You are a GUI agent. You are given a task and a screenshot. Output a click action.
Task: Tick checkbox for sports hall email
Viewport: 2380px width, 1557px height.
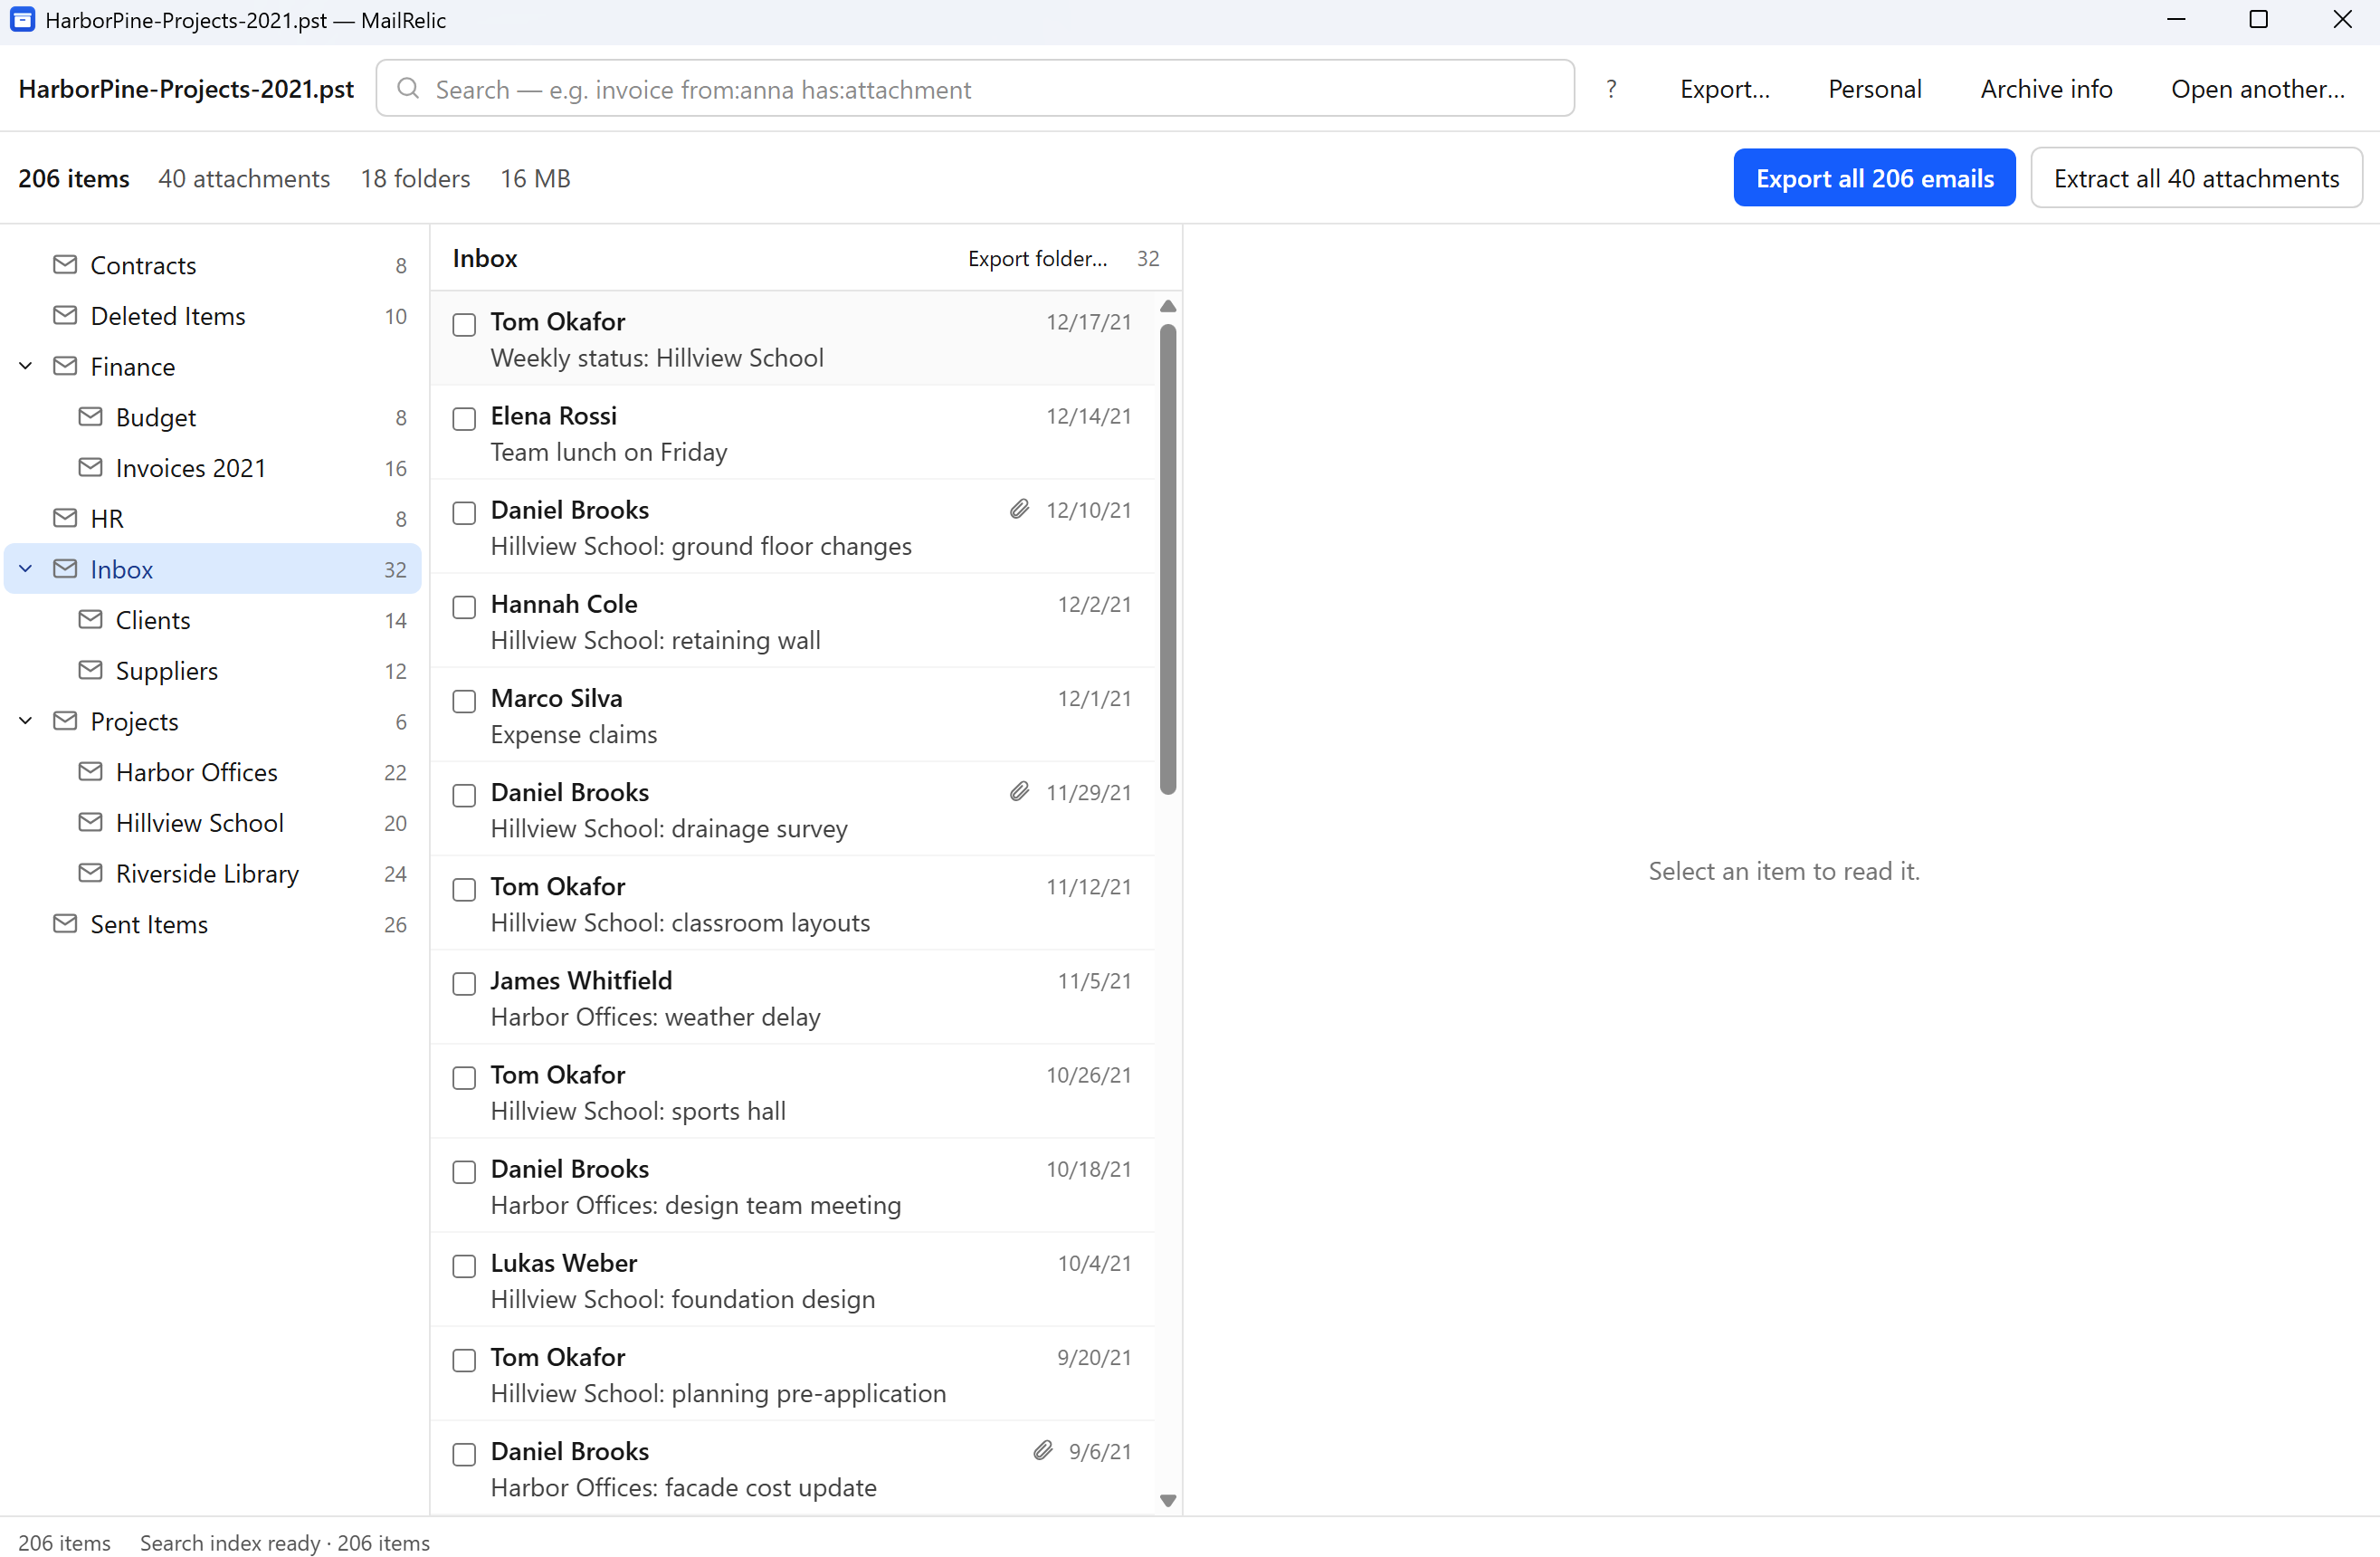[464, 1078]
